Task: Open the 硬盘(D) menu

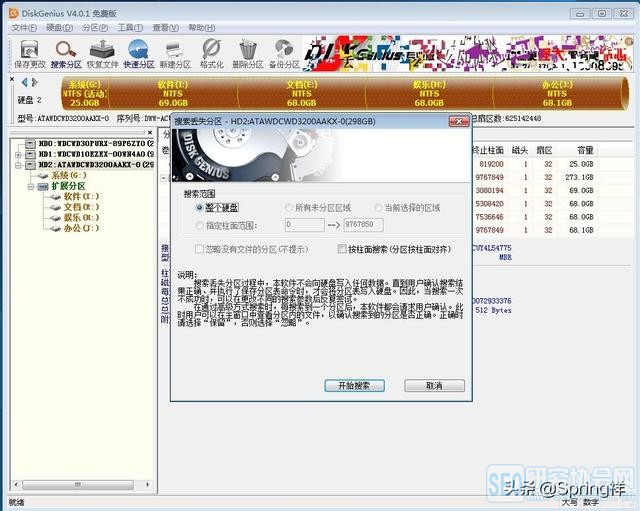Action: click(x=60, y=28)
